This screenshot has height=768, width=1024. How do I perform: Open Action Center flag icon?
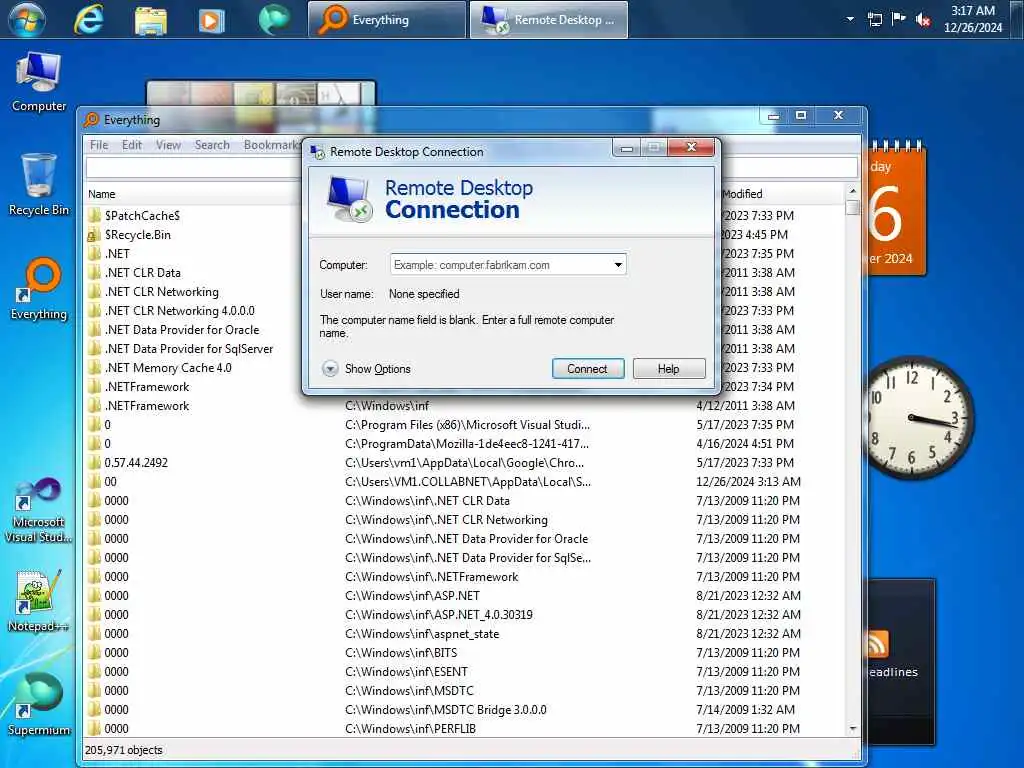point(899,18)
